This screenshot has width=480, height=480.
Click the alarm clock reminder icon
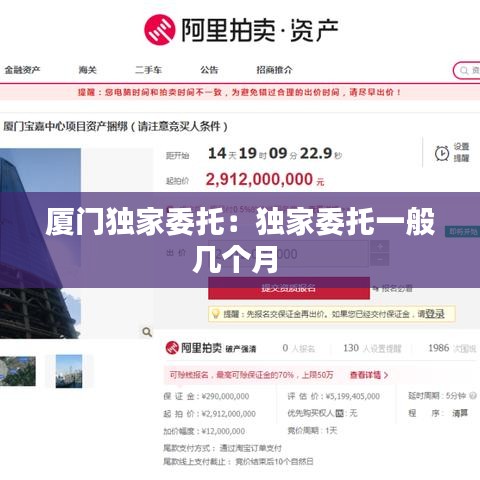click(442, 153)
